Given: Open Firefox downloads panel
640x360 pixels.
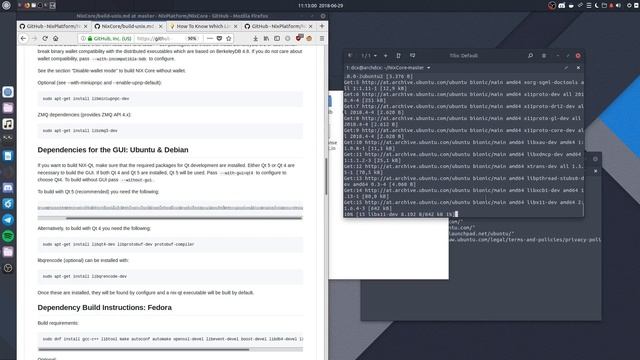Looking at the screenshot, I should pyautogui.click(x=256, y=38).
